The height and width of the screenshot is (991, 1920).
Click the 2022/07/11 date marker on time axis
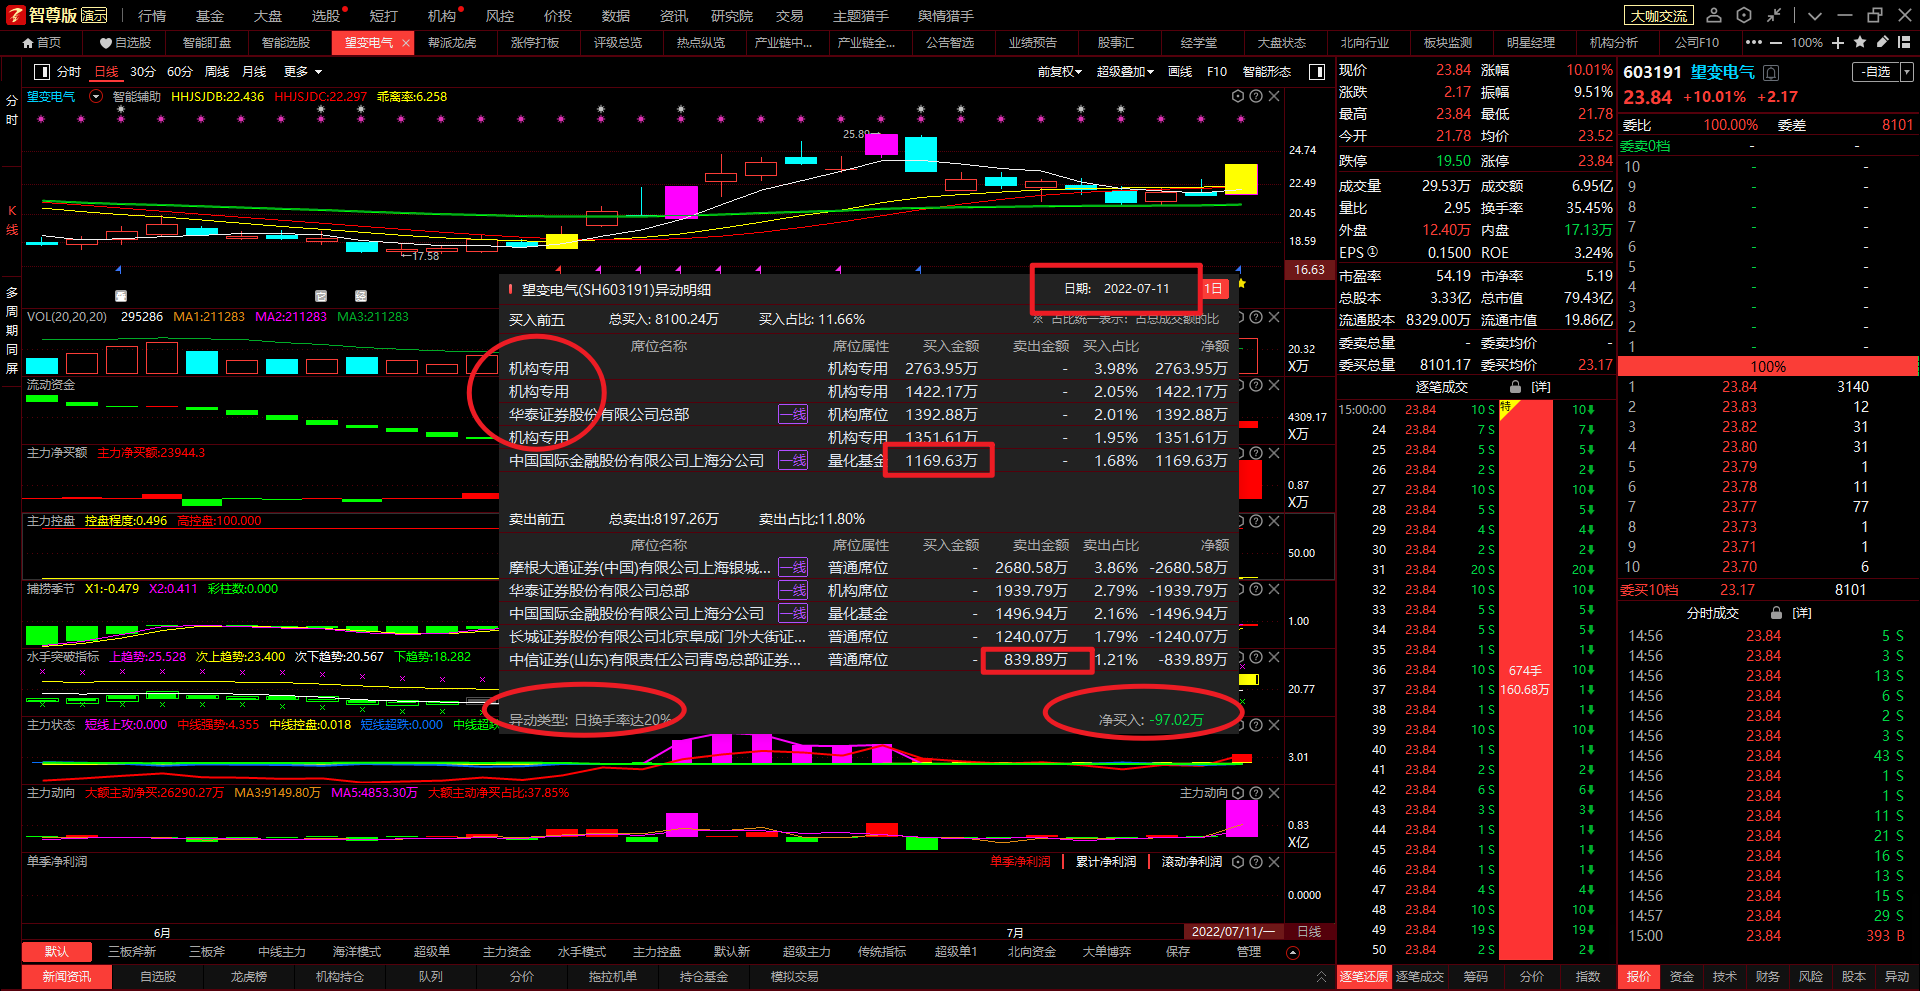[x=1233, y=931]
